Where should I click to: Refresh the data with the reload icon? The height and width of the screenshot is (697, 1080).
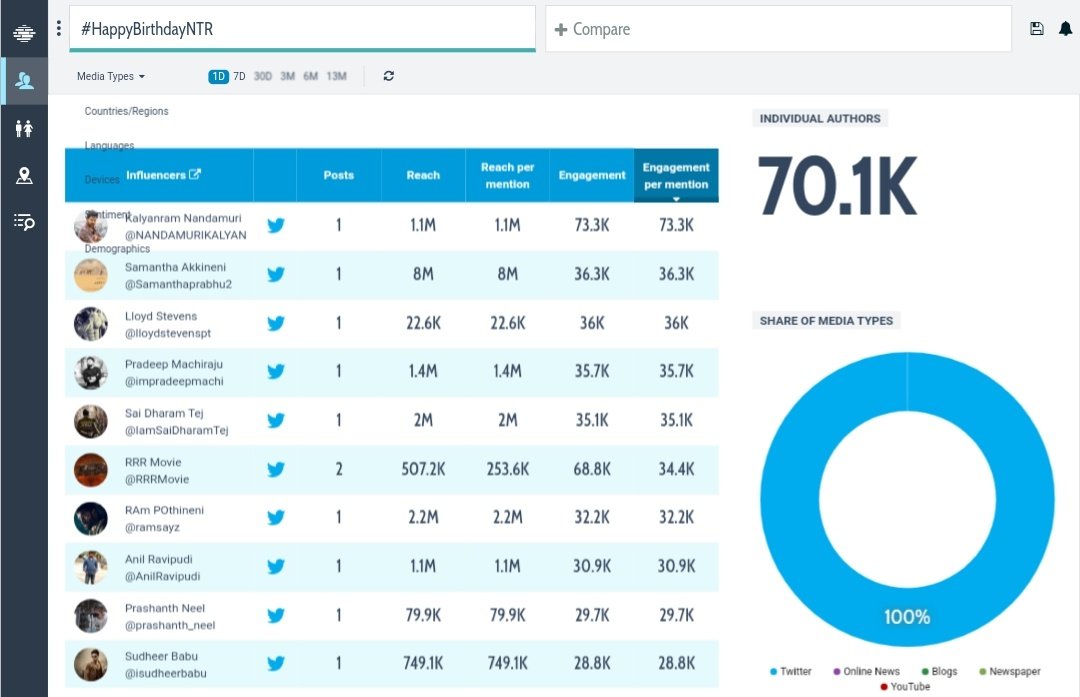pos(388,76)
